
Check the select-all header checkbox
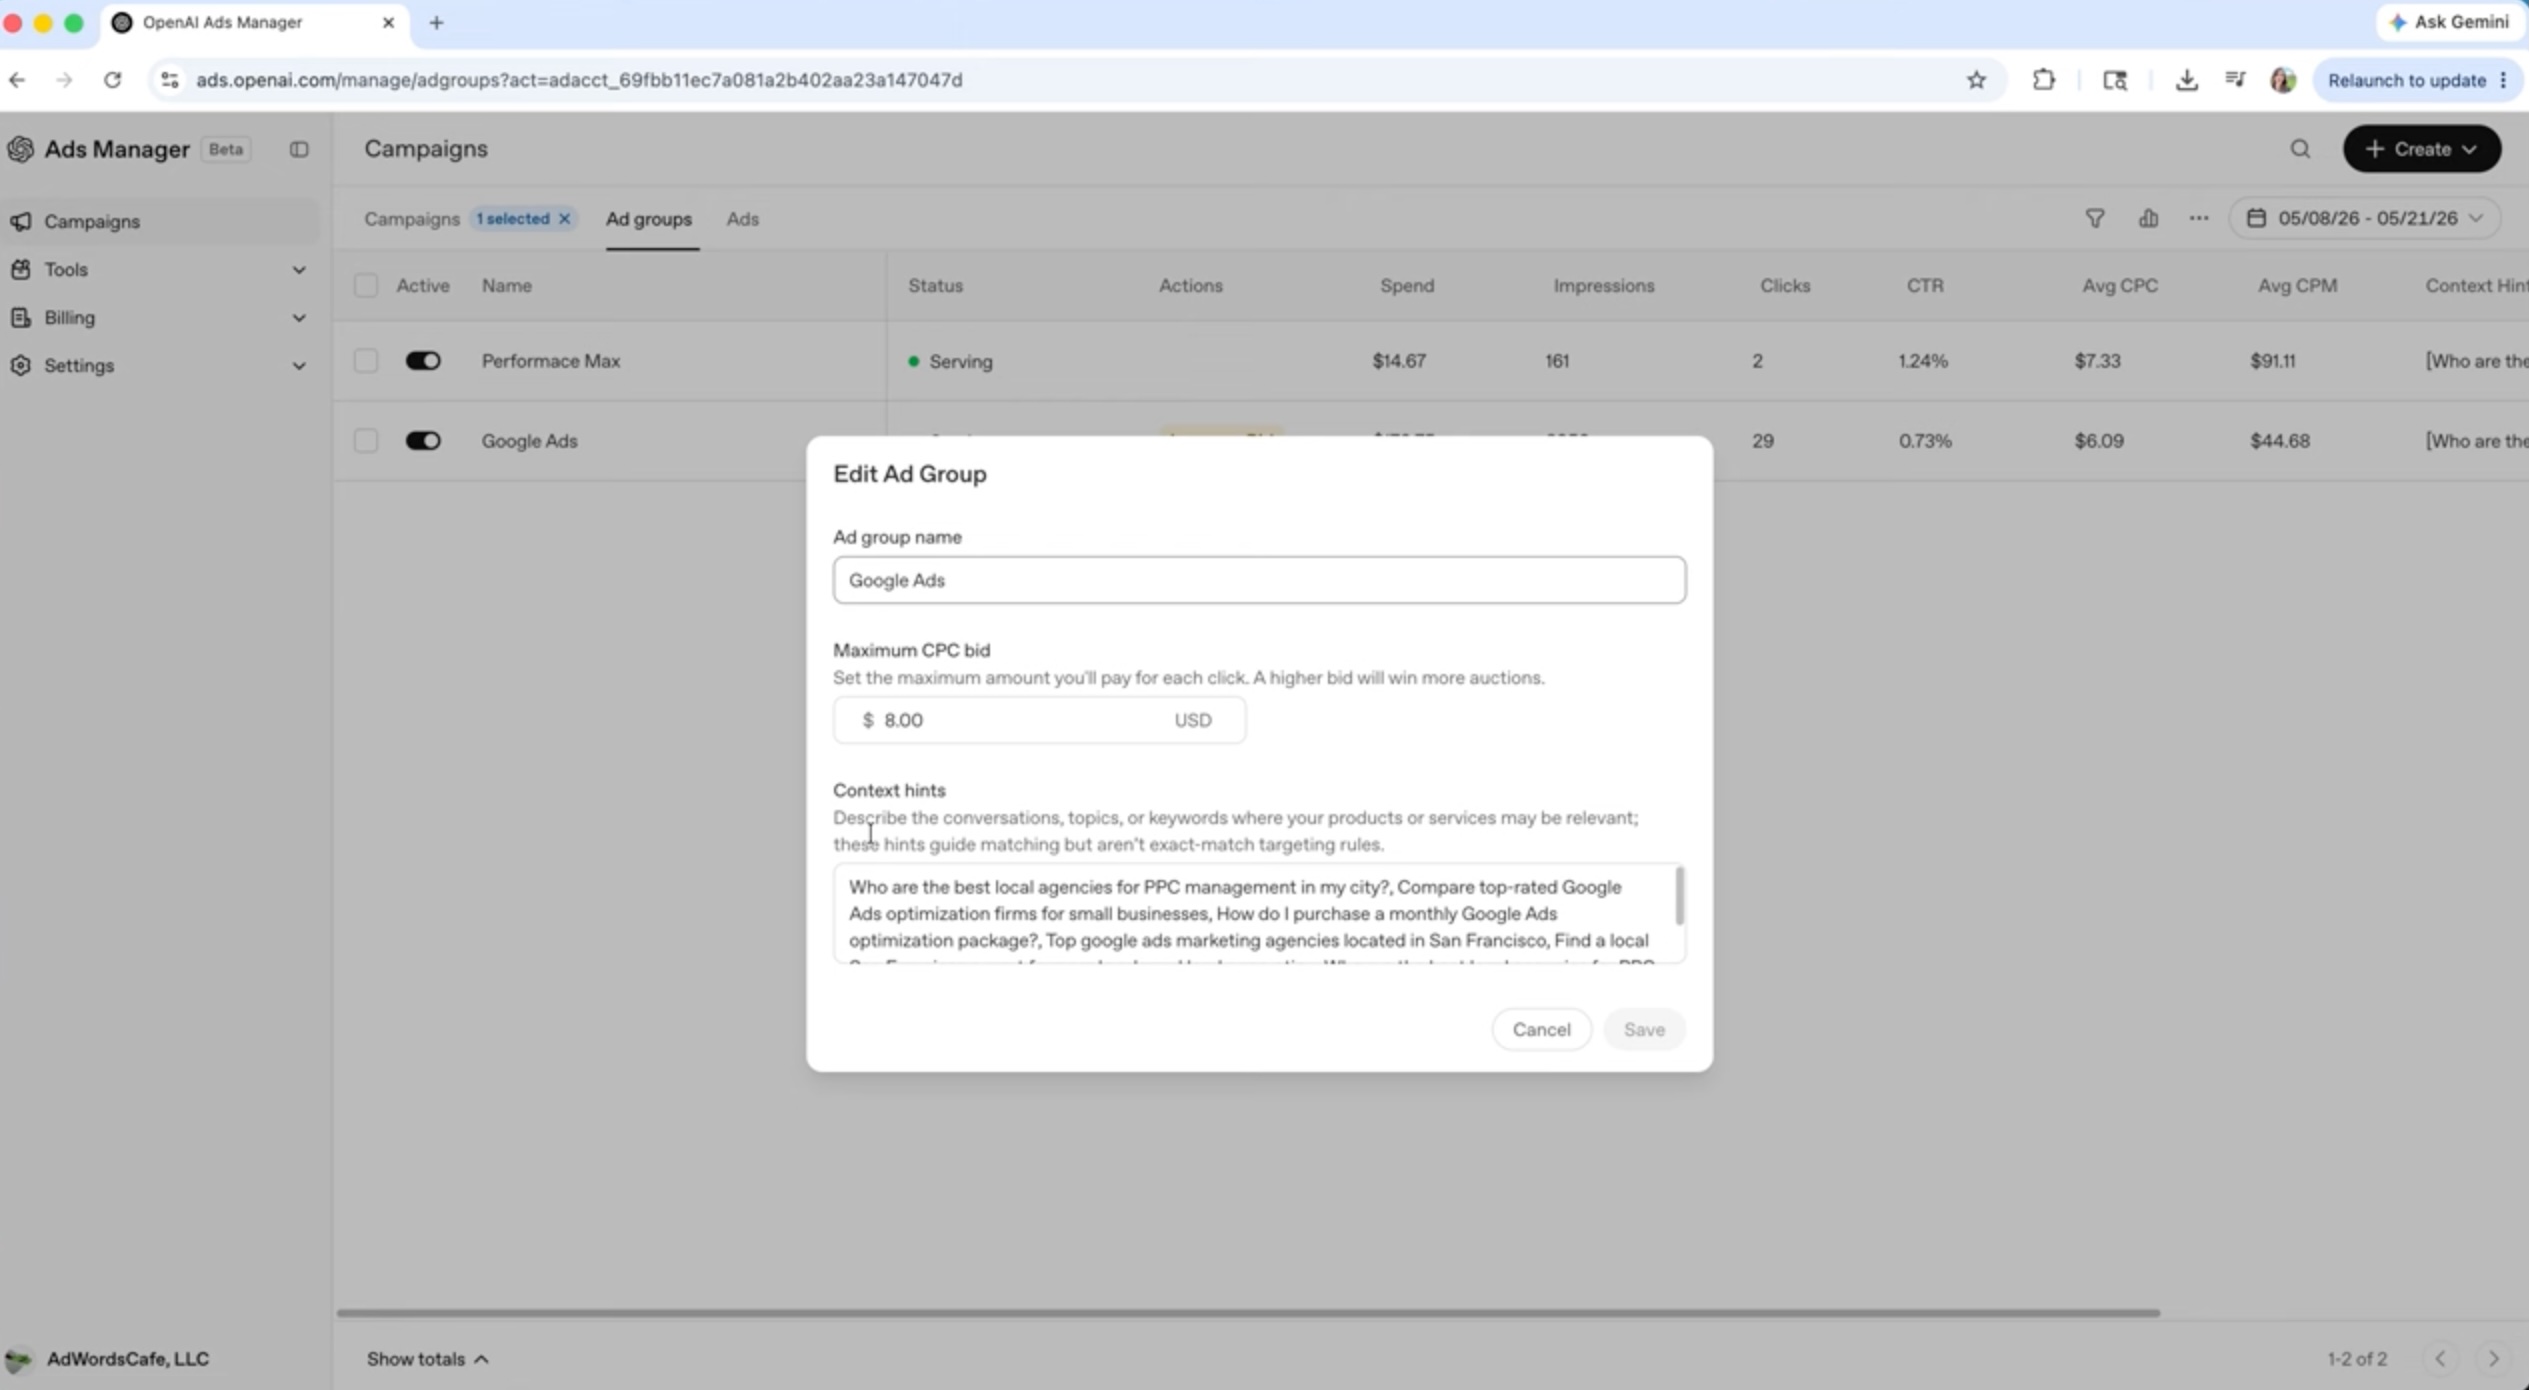(366, 285)
